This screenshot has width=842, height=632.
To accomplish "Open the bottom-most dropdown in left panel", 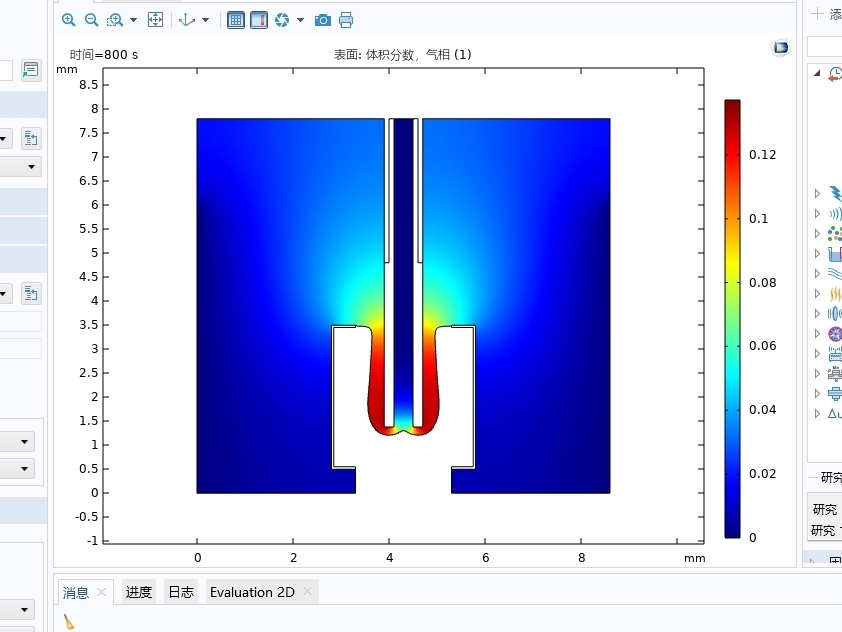I will (18, 609).
